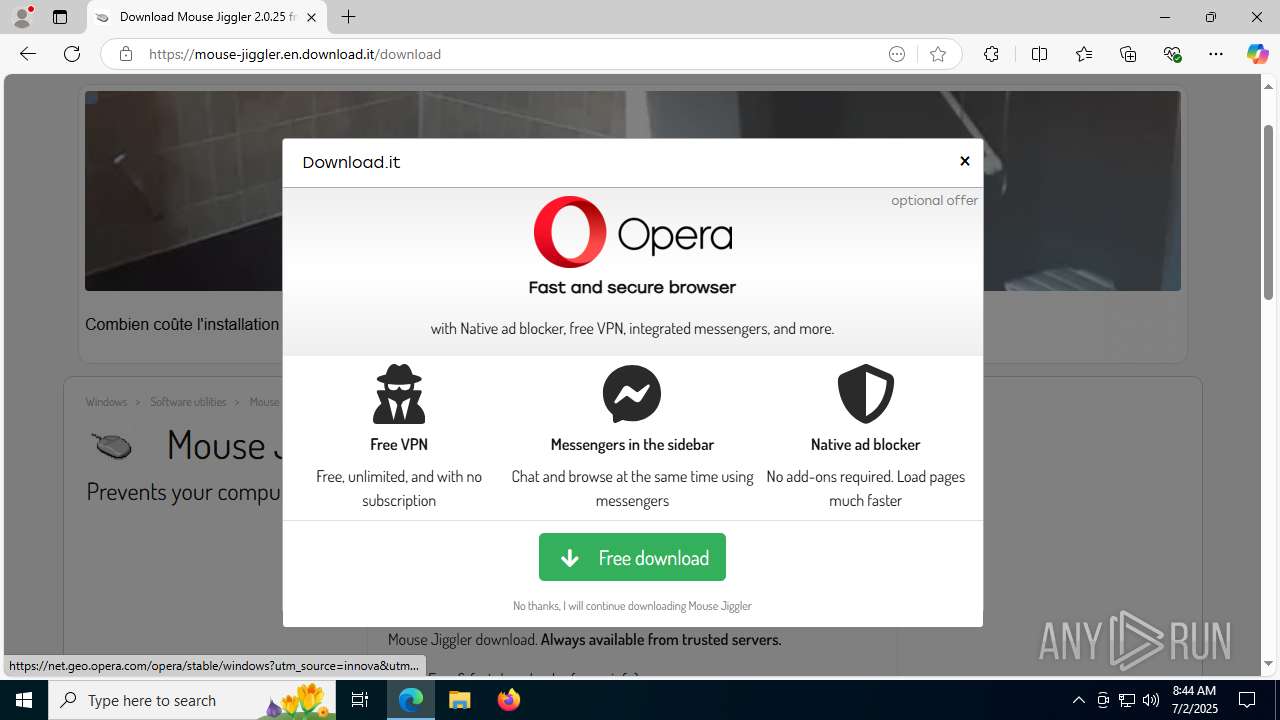Go back to previous page
This screenshot has width=1280, height=720.
28,54
